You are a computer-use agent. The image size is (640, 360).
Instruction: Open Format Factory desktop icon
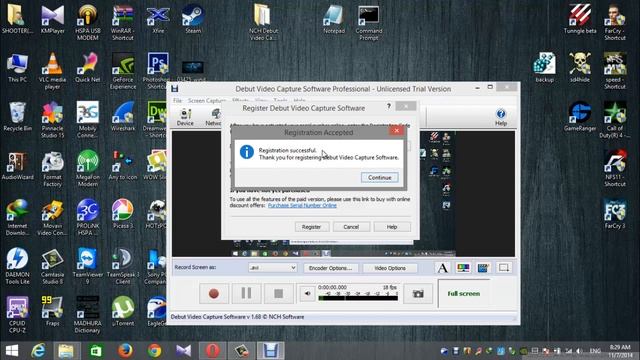[53, 169]
